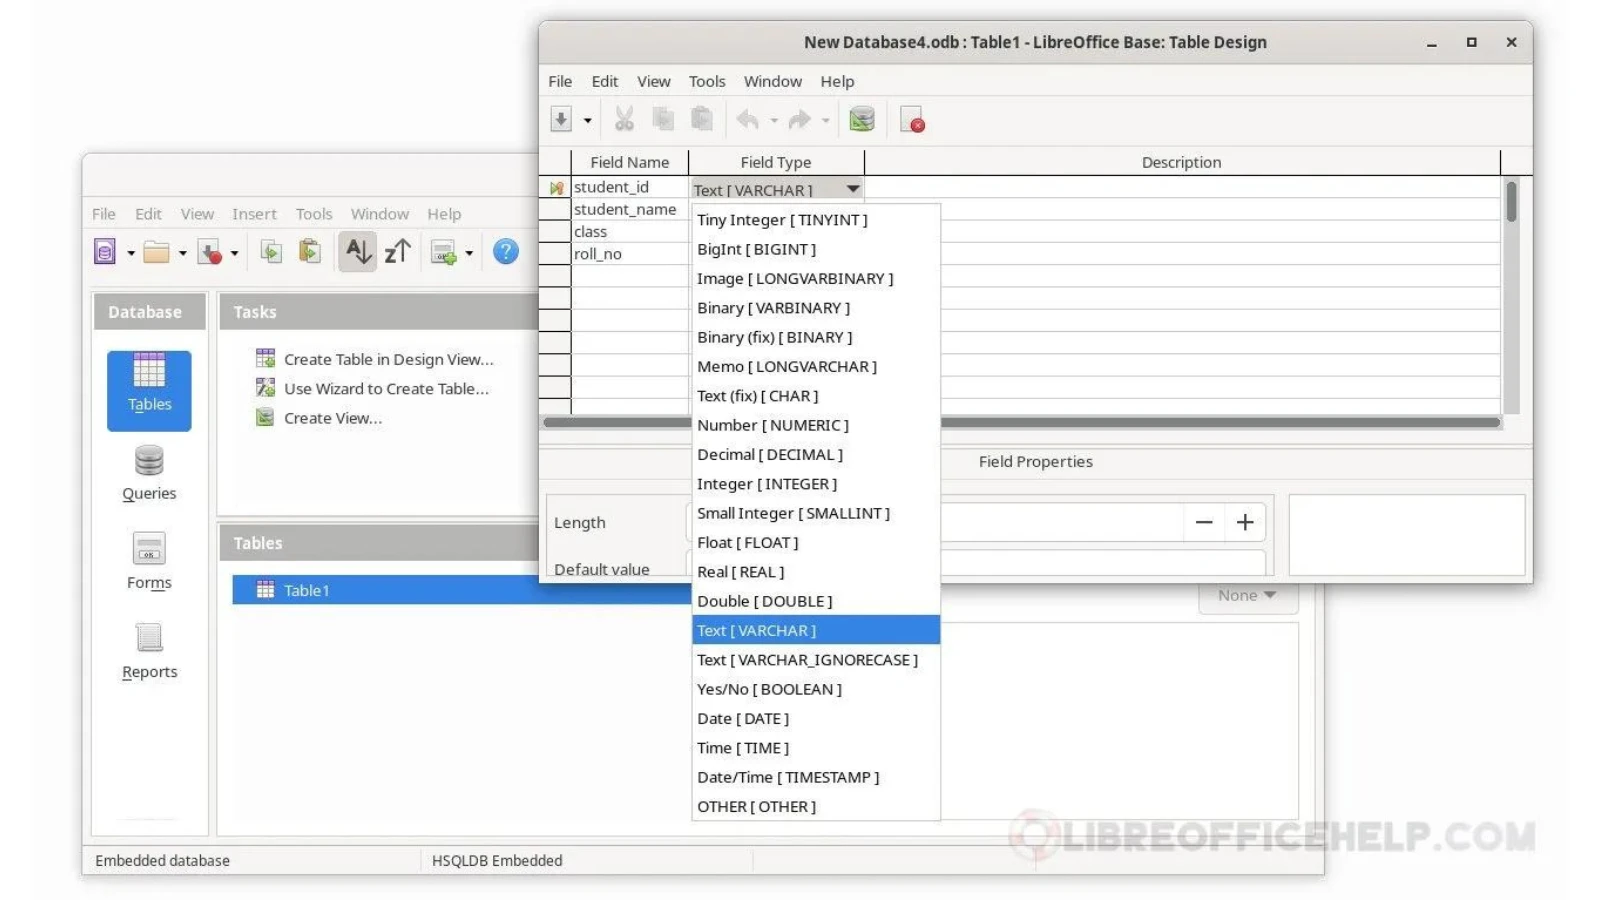The height and width of the screenshot is (900, 1600).
Task: Choose Number [ NUMERIC ] type
Action: tap(816, 425)
